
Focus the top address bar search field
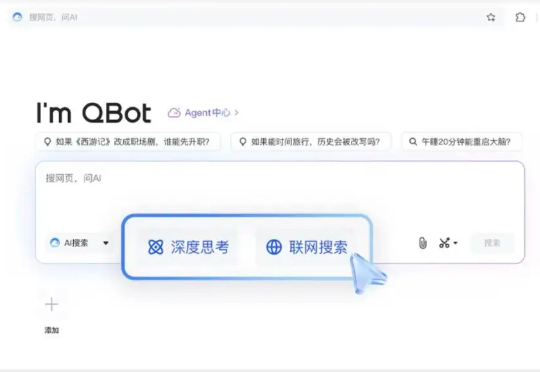click(255, 17)
